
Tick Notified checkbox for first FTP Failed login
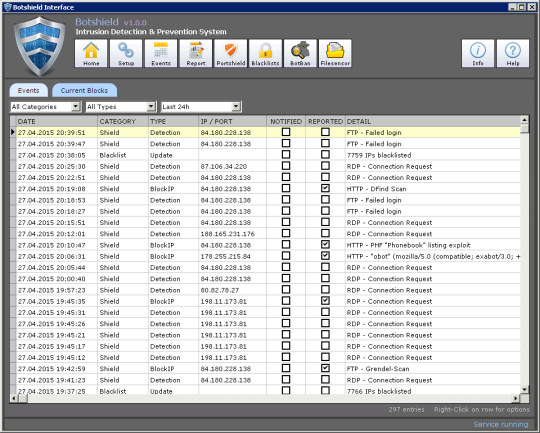(286, 132)
